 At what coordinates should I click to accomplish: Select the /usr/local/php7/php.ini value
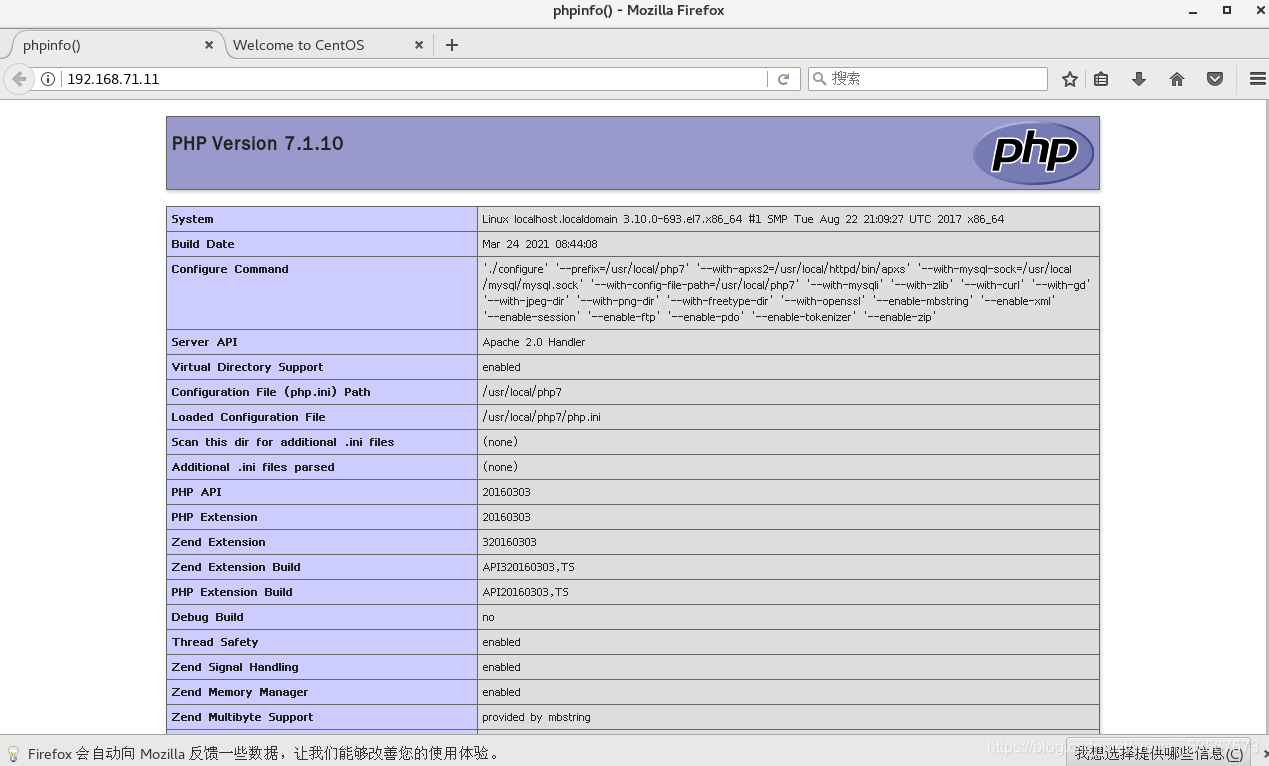(541, 417)
